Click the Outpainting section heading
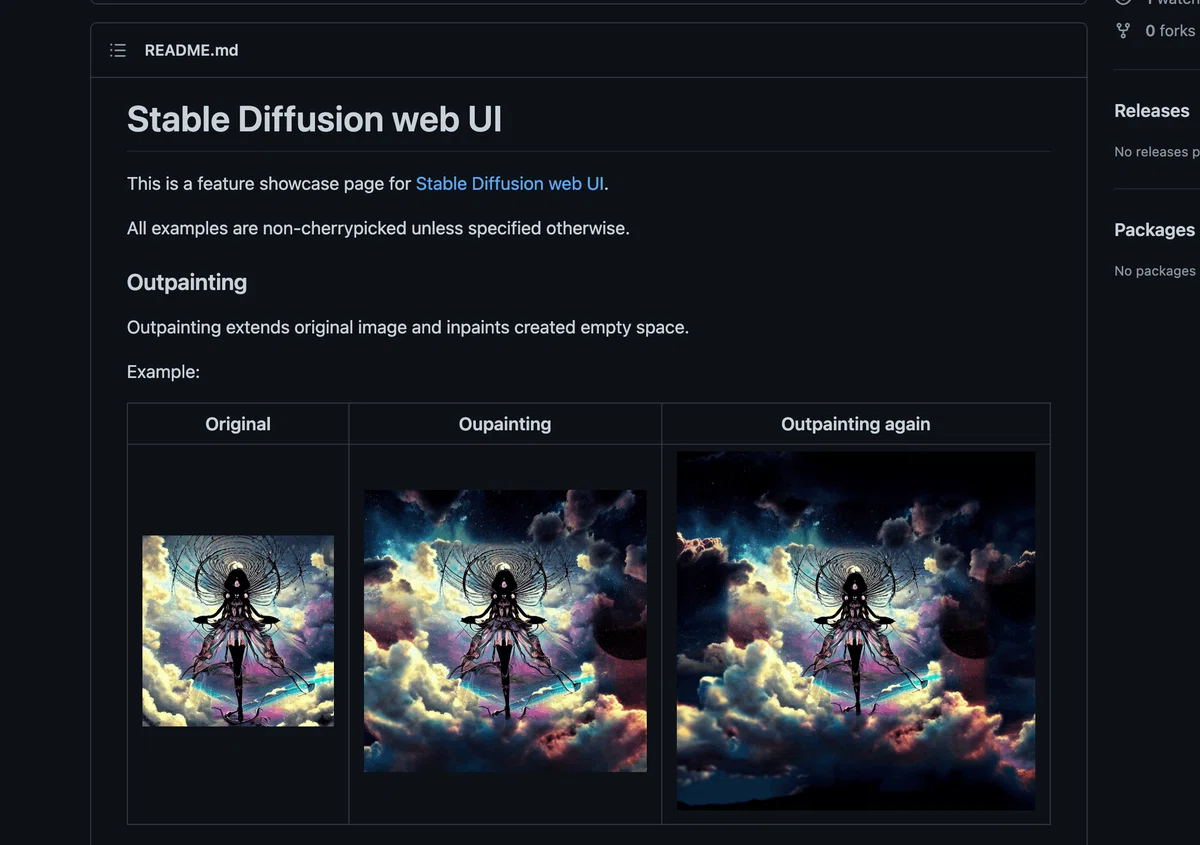1200x845 pixels. [187, 283]
